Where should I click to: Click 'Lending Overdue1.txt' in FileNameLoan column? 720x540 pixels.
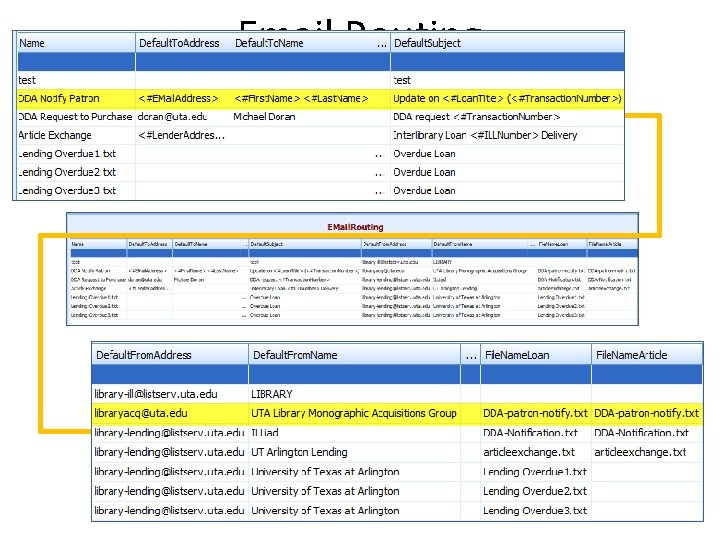point(535,472)
